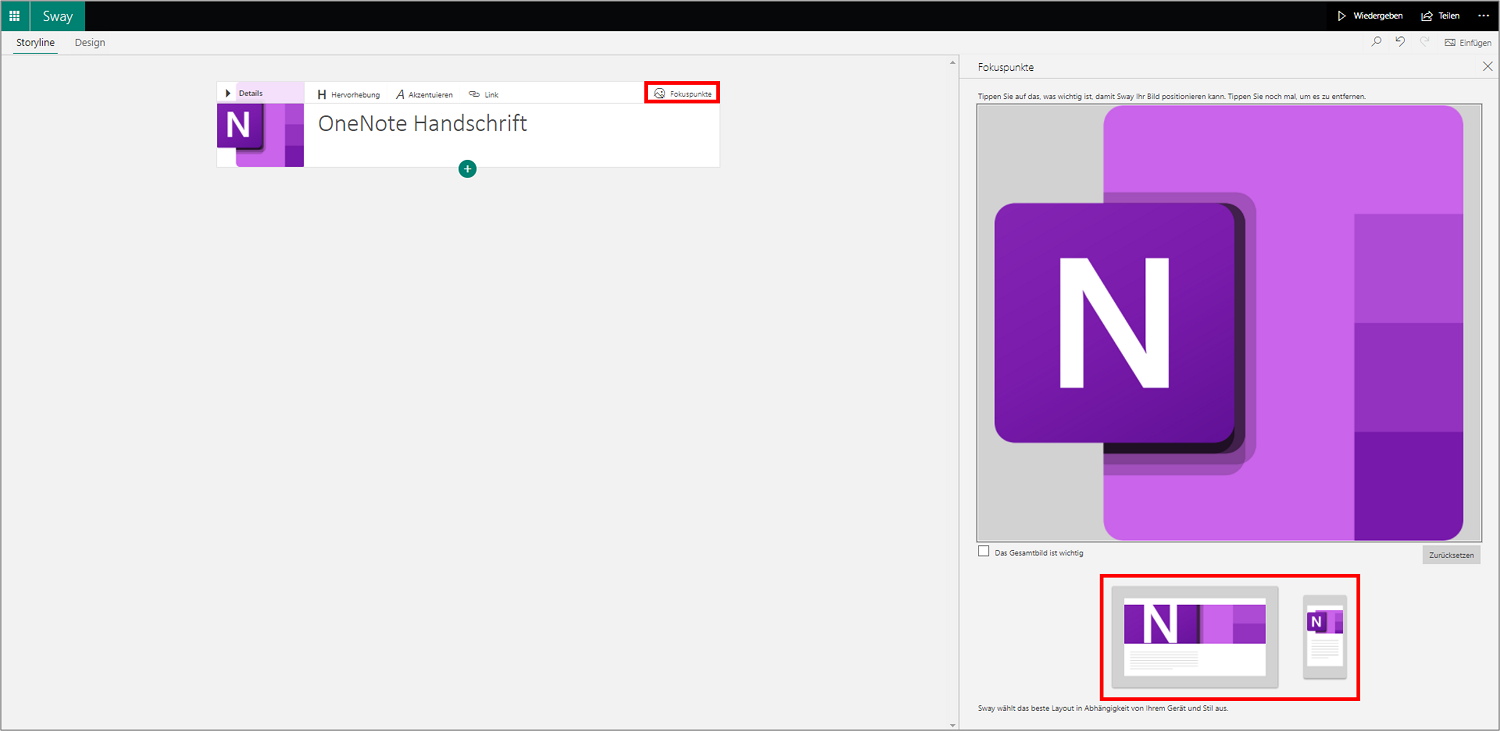The image size is (1500, 731).
Task: Open the app launcher waffle menu
Action: tap(15, 16)
